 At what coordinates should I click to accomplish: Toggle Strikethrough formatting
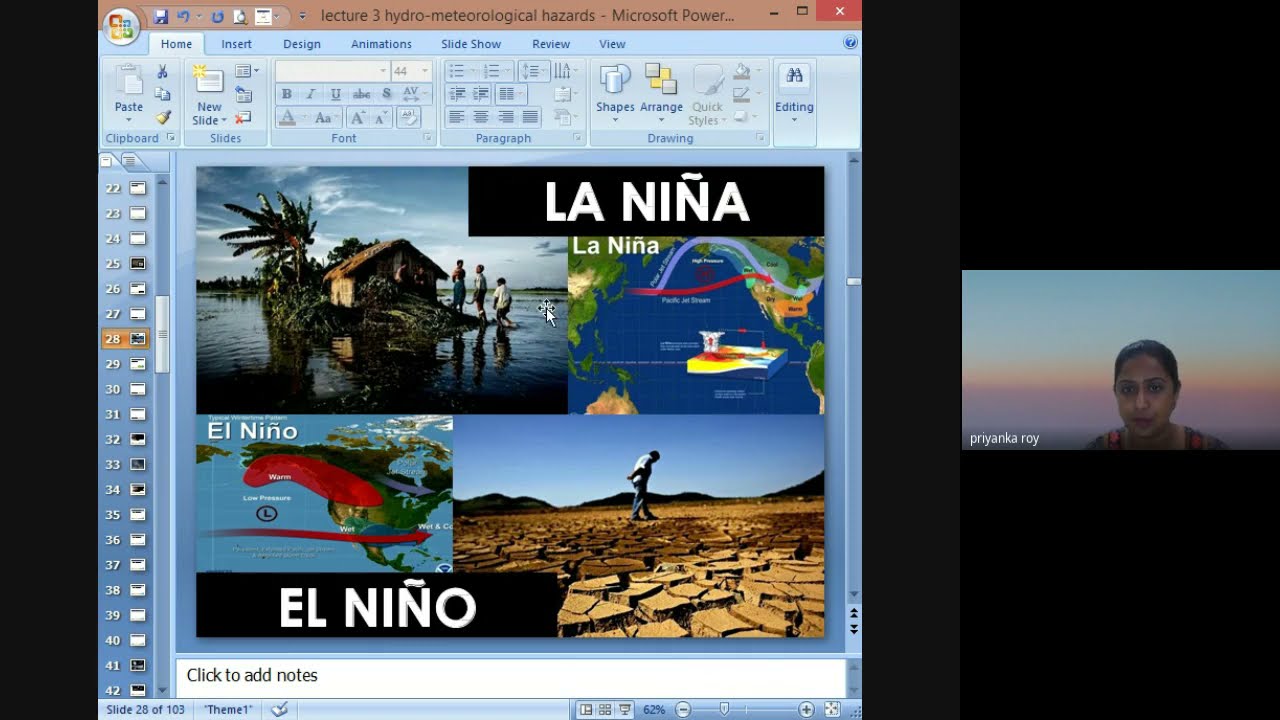click(361, 94)
